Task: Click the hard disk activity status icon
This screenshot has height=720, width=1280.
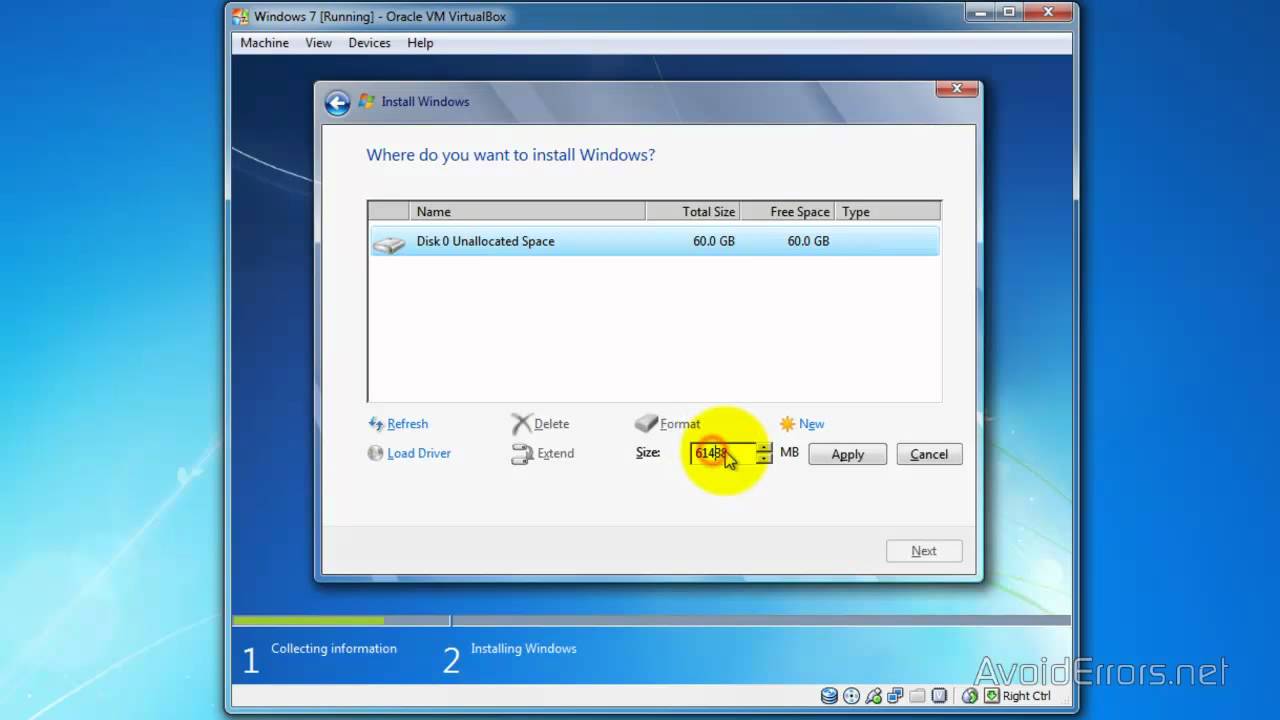Action: pyautogui.click(x=829, y=696)
